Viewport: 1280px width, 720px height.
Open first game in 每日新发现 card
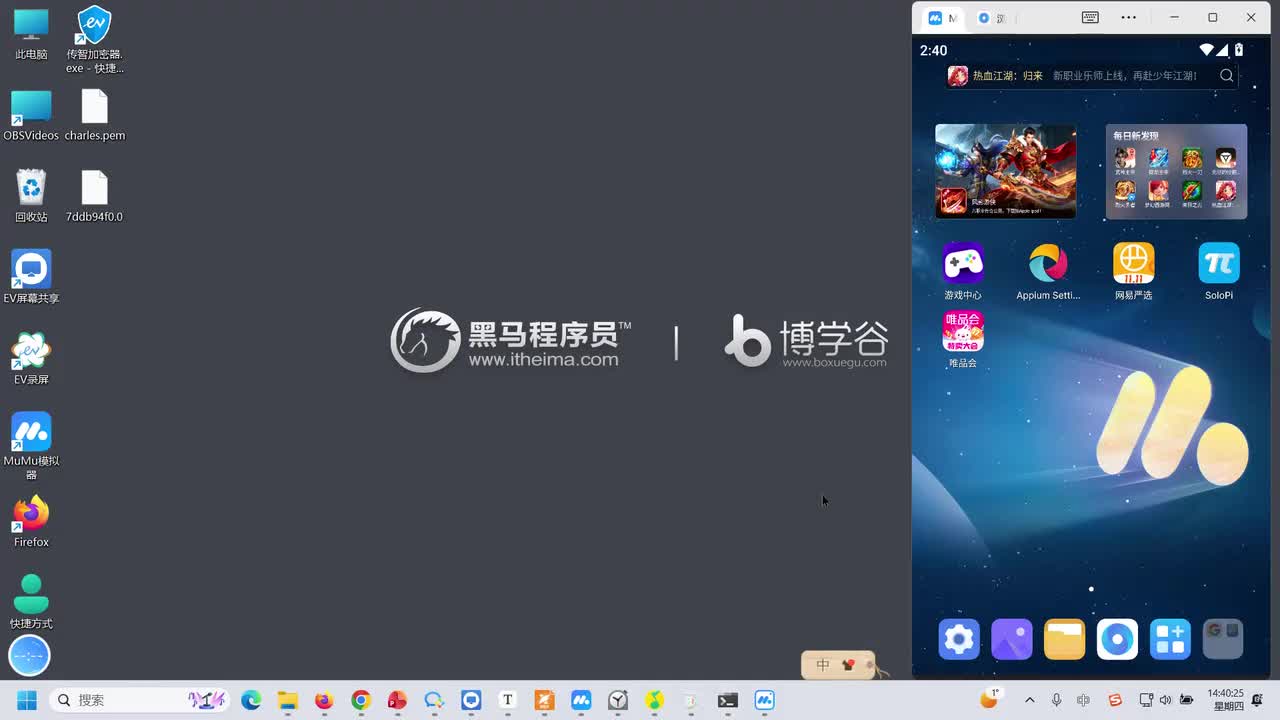1125,160
